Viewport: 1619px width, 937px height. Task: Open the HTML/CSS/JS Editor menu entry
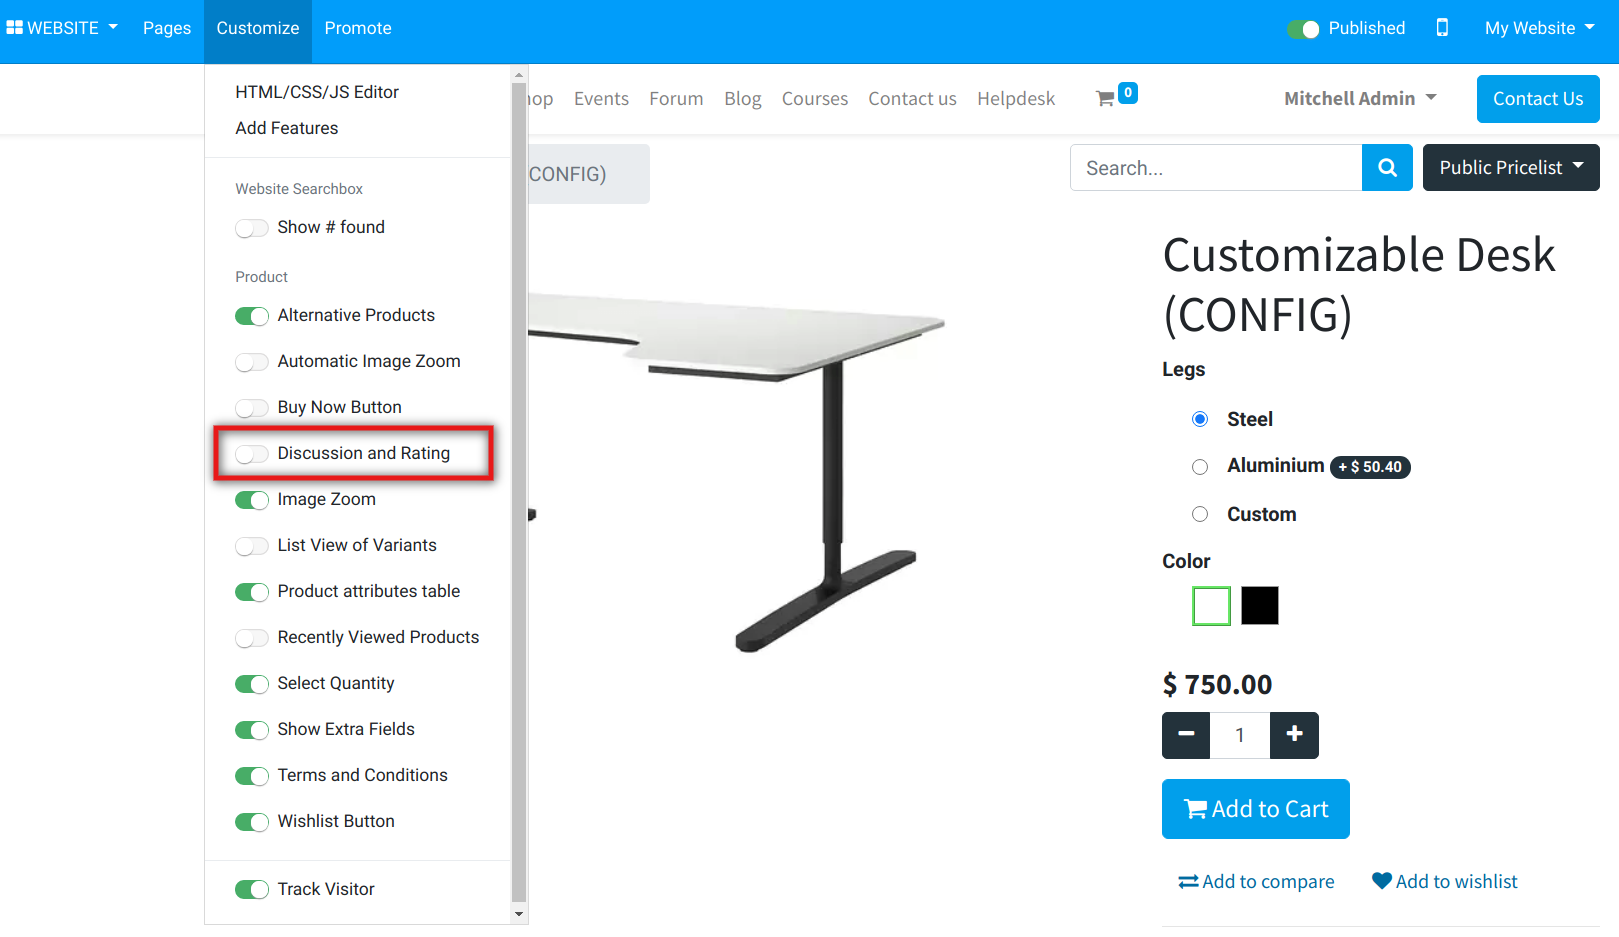pyautogui.click(x=317, y=92)
